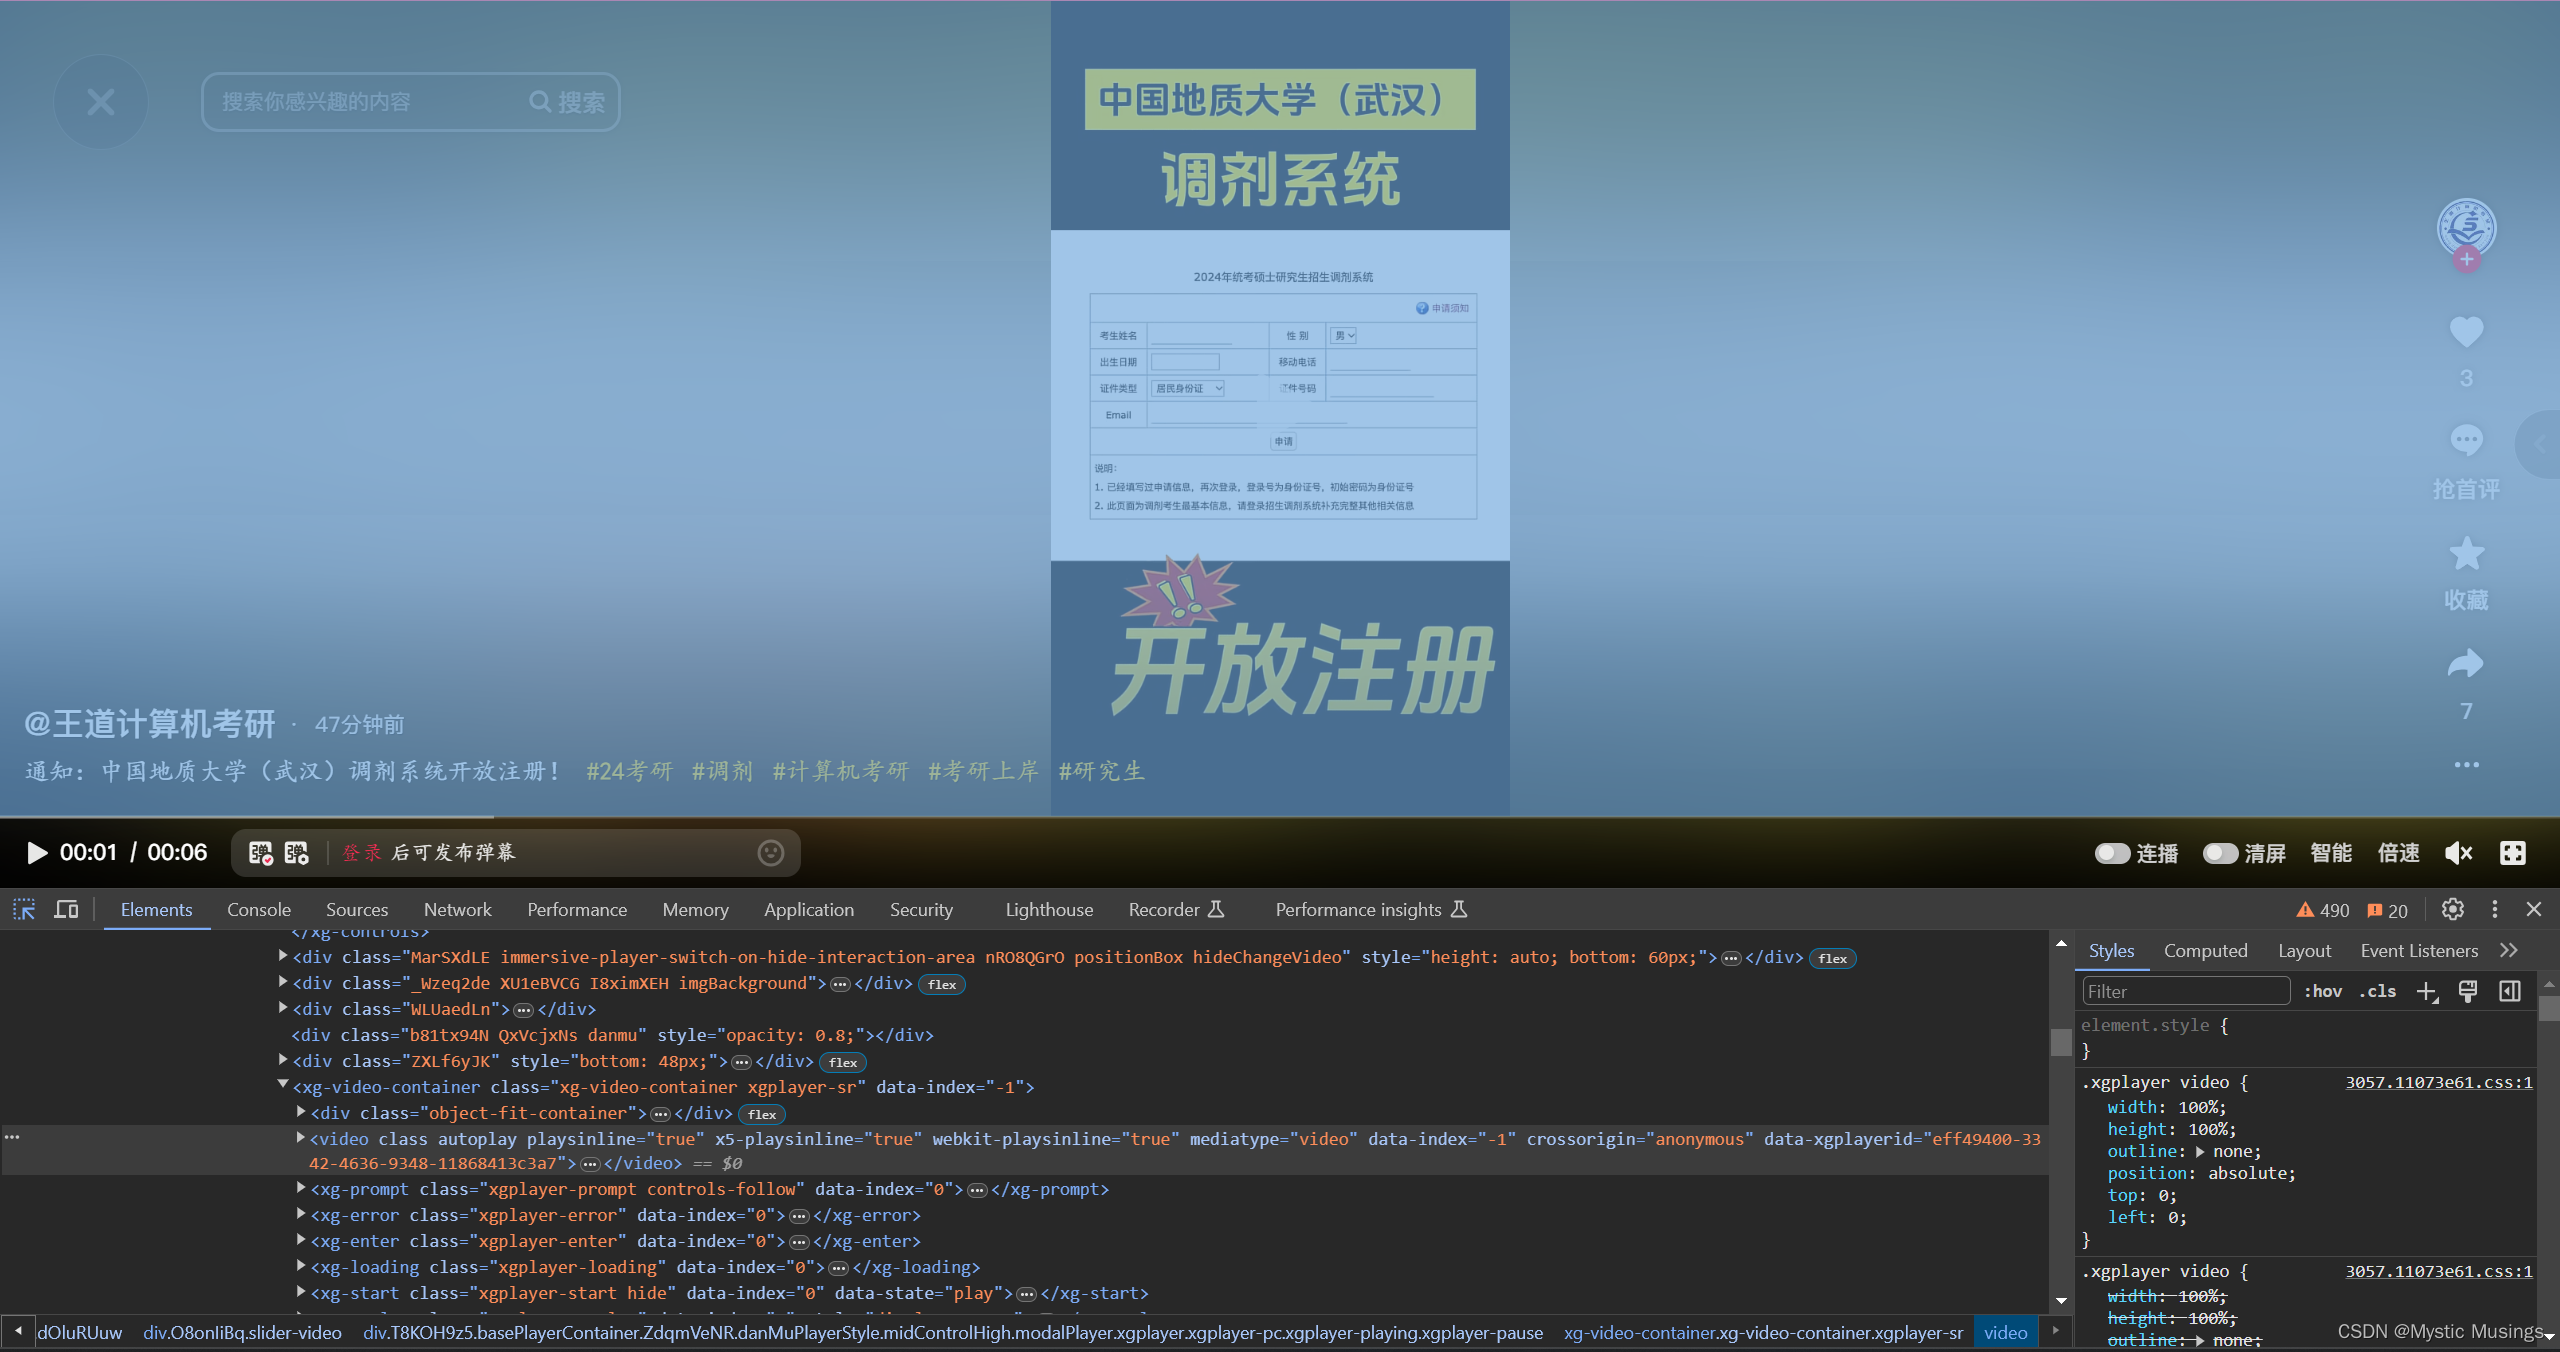Open the #调剂 hashtag

[722, 771]
